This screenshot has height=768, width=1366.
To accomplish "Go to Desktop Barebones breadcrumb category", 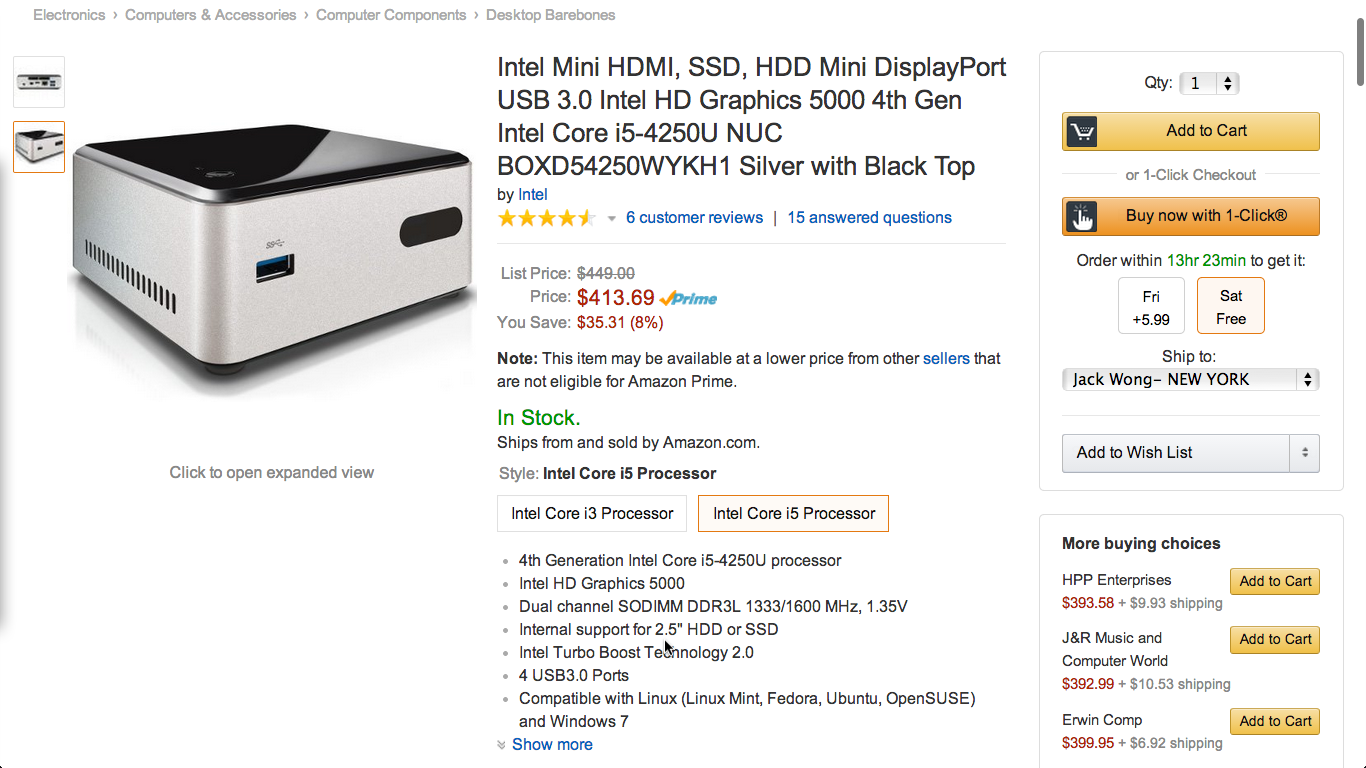I will (551, 15).
